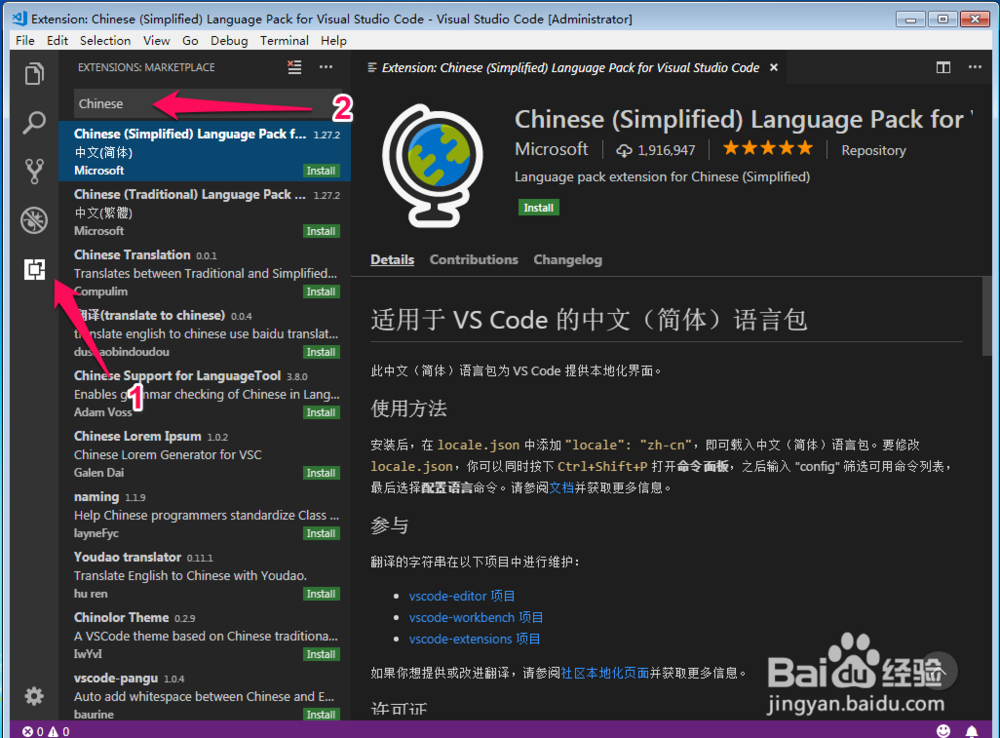
Task: Install the Chinese Translation extension
Action: 321,292
